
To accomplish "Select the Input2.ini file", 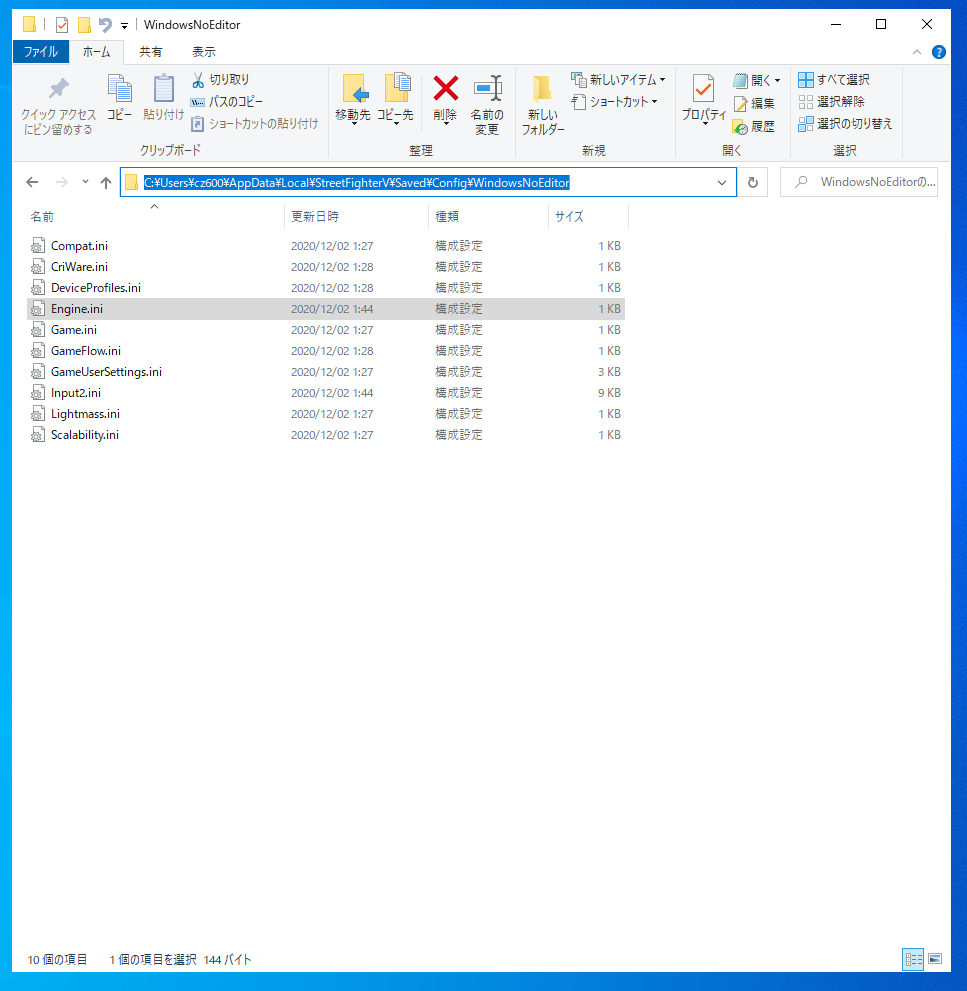I will pos(325,393).
